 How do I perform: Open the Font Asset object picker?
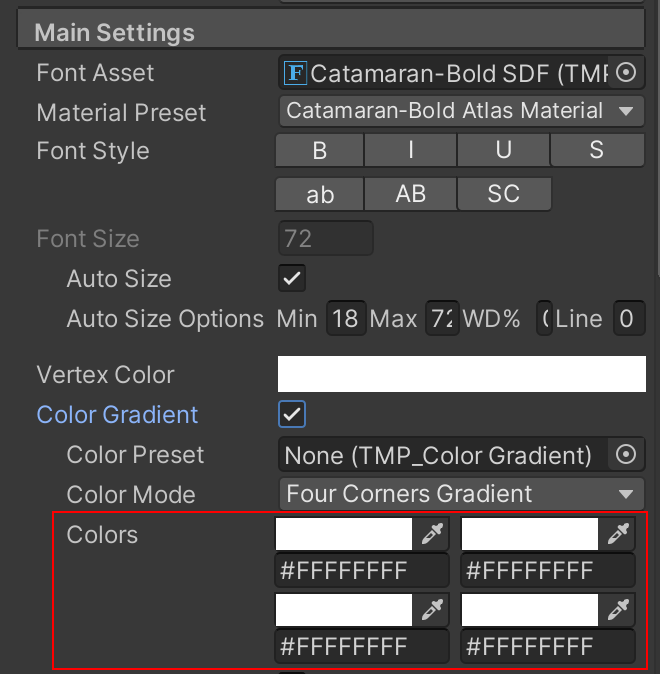click(x=627, y=72)
